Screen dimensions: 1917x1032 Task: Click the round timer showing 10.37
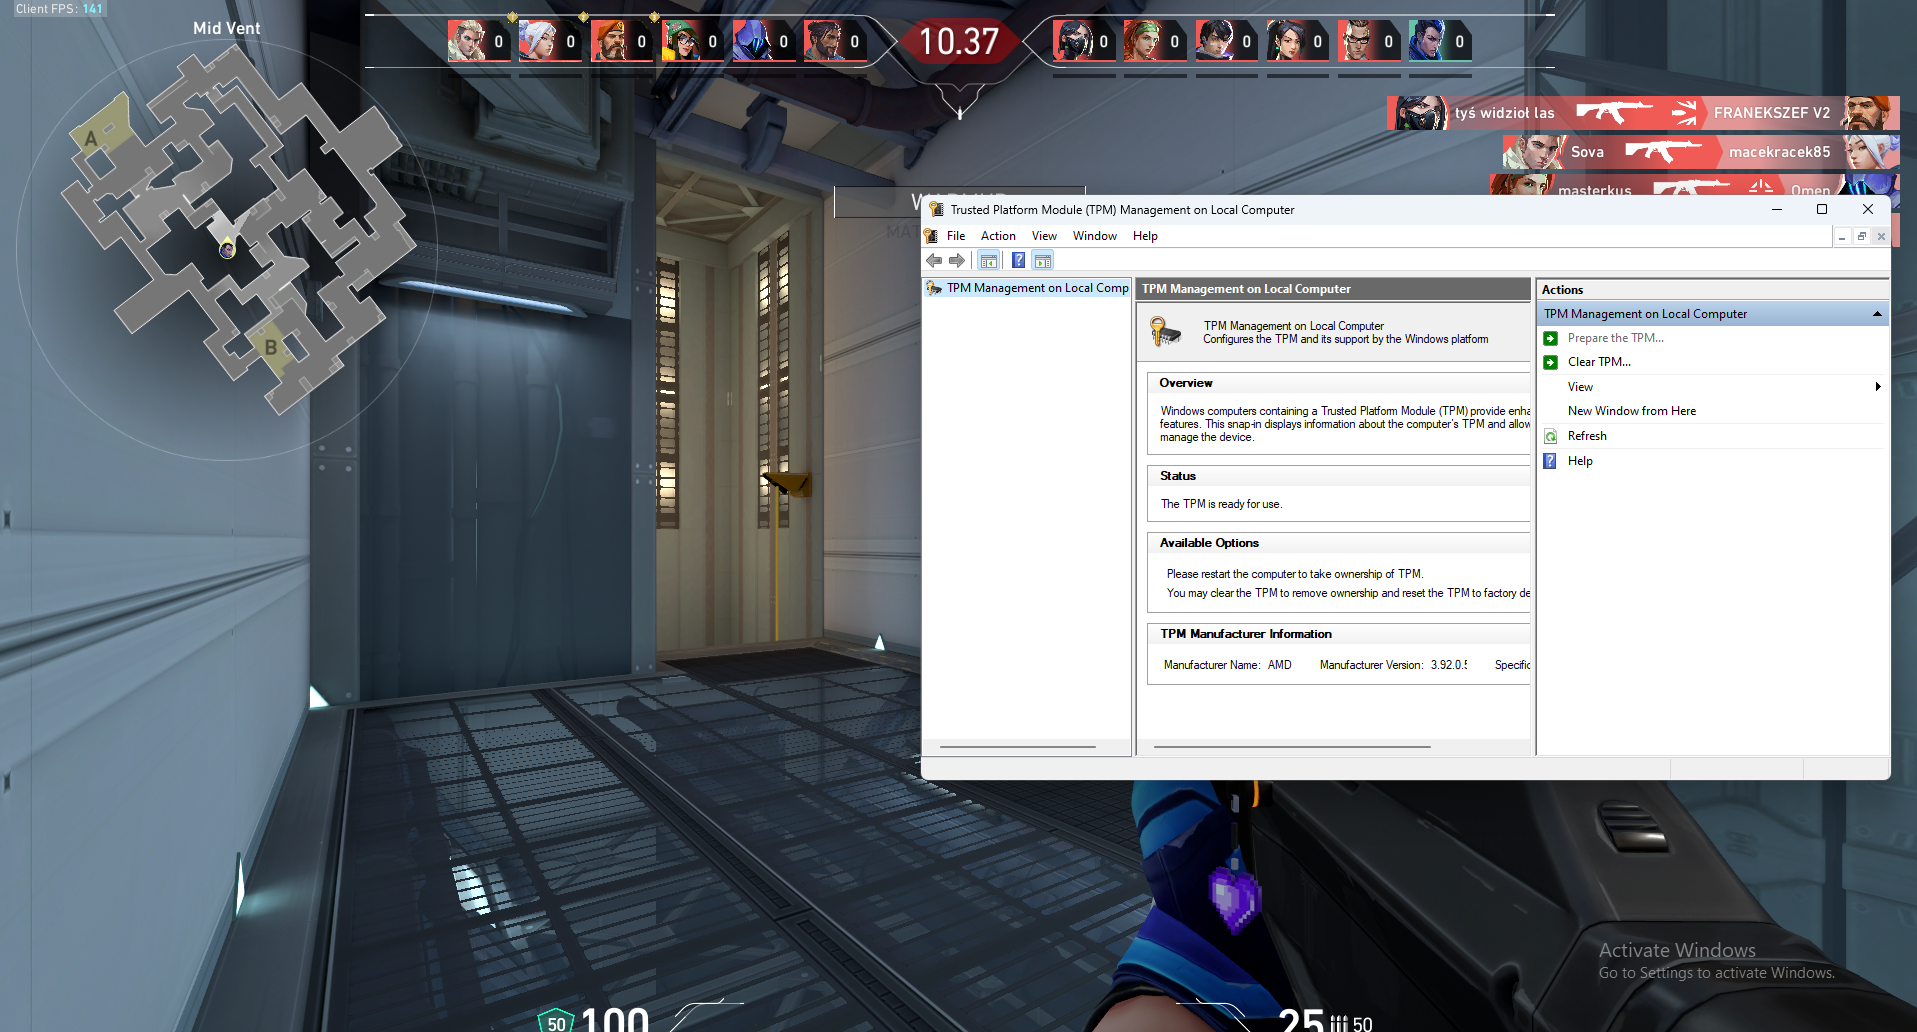click(959, 42)
